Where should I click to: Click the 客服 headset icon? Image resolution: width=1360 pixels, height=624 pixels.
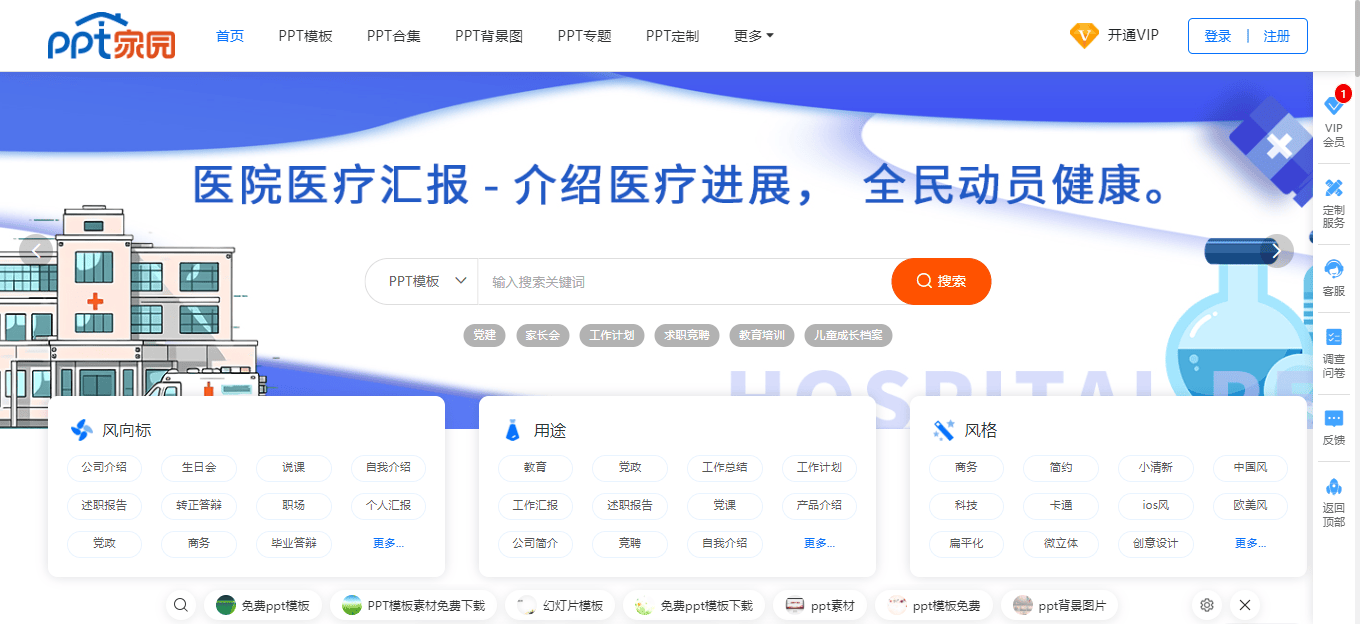pos(1333,269)
